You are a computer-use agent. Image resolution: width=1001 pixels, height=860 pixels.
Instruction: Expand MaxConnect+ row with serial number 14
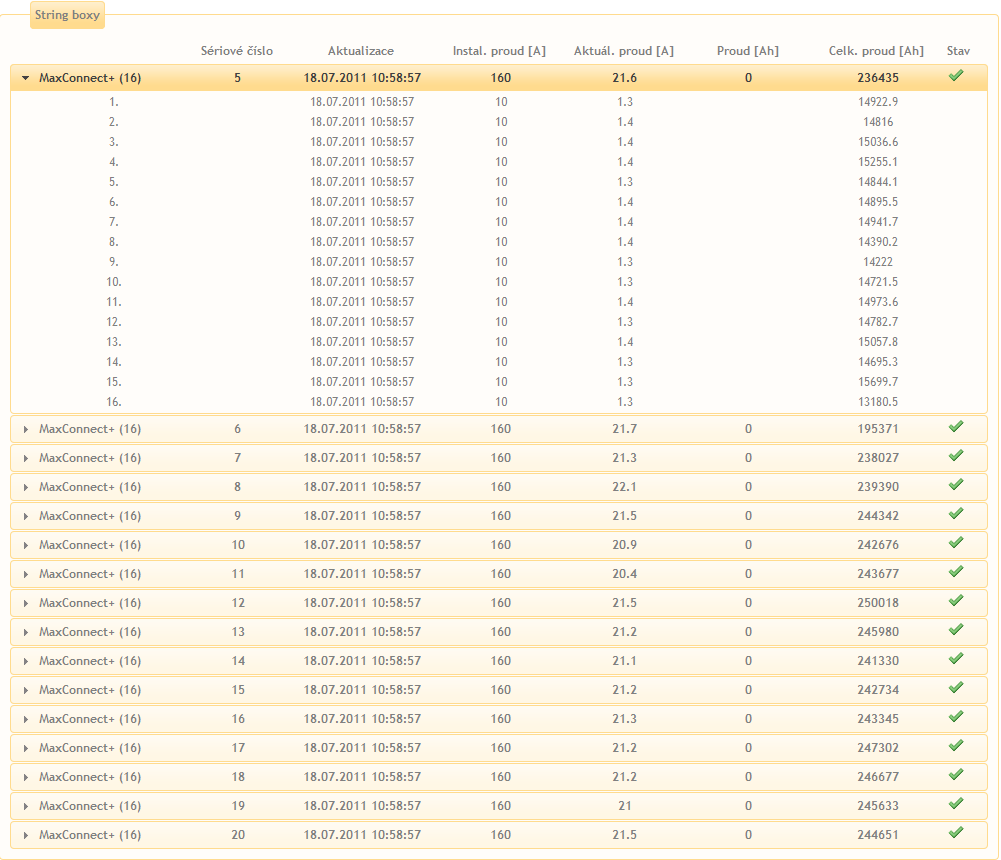(26, 661)
